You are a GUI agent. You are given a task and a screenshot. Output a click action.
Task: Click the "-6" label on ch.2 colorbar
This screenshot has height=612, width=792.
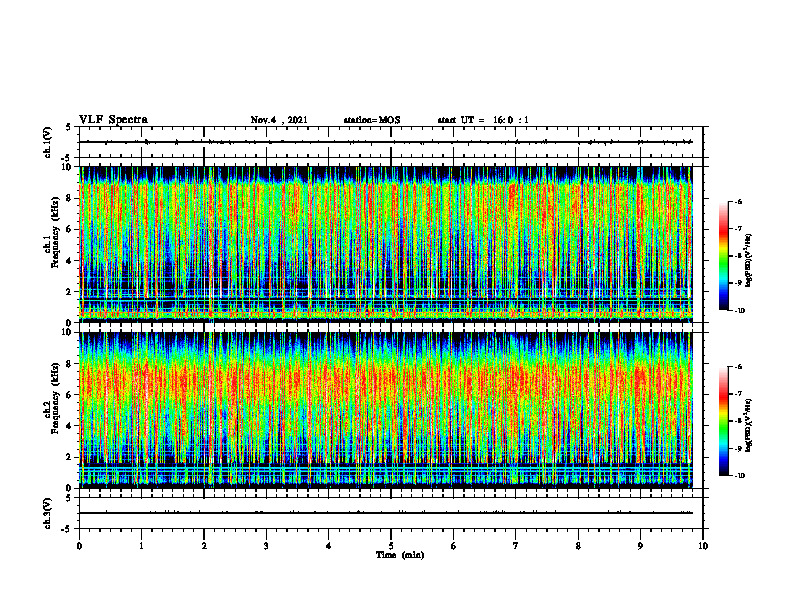(738, 367)
